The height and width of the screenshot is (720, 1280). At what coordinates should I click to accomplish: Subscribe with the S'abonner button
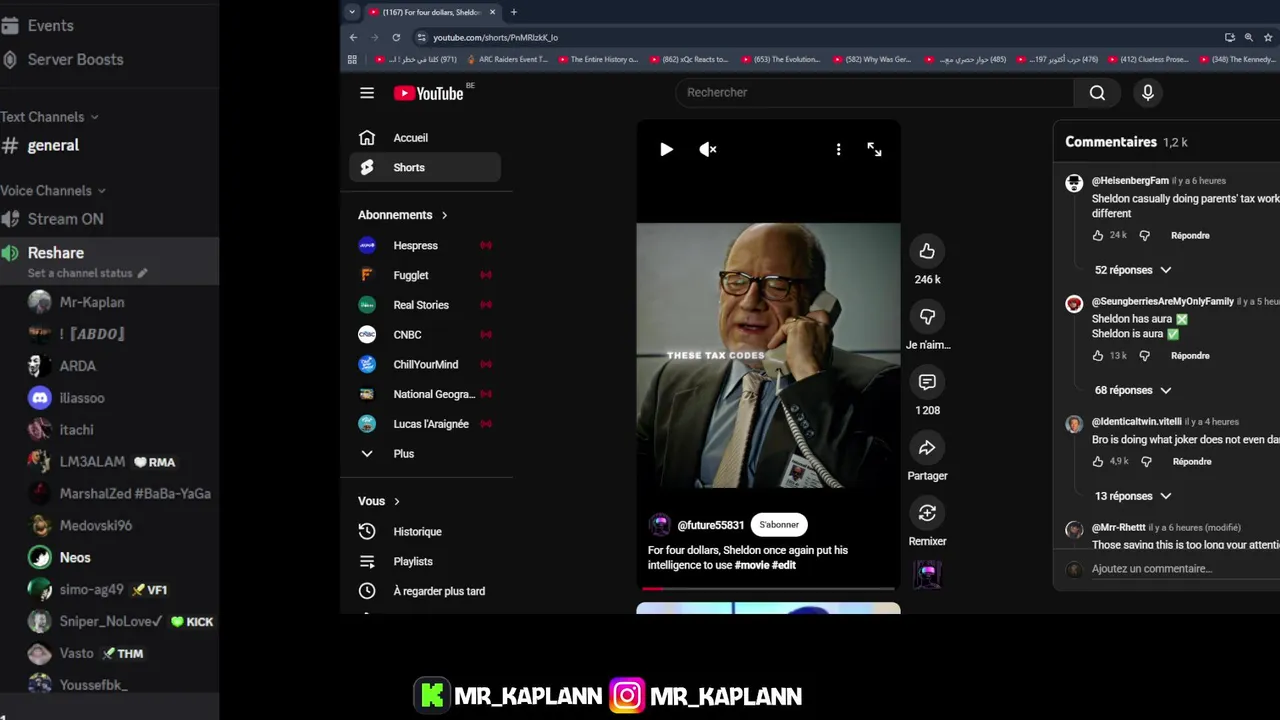coord(779,524)
